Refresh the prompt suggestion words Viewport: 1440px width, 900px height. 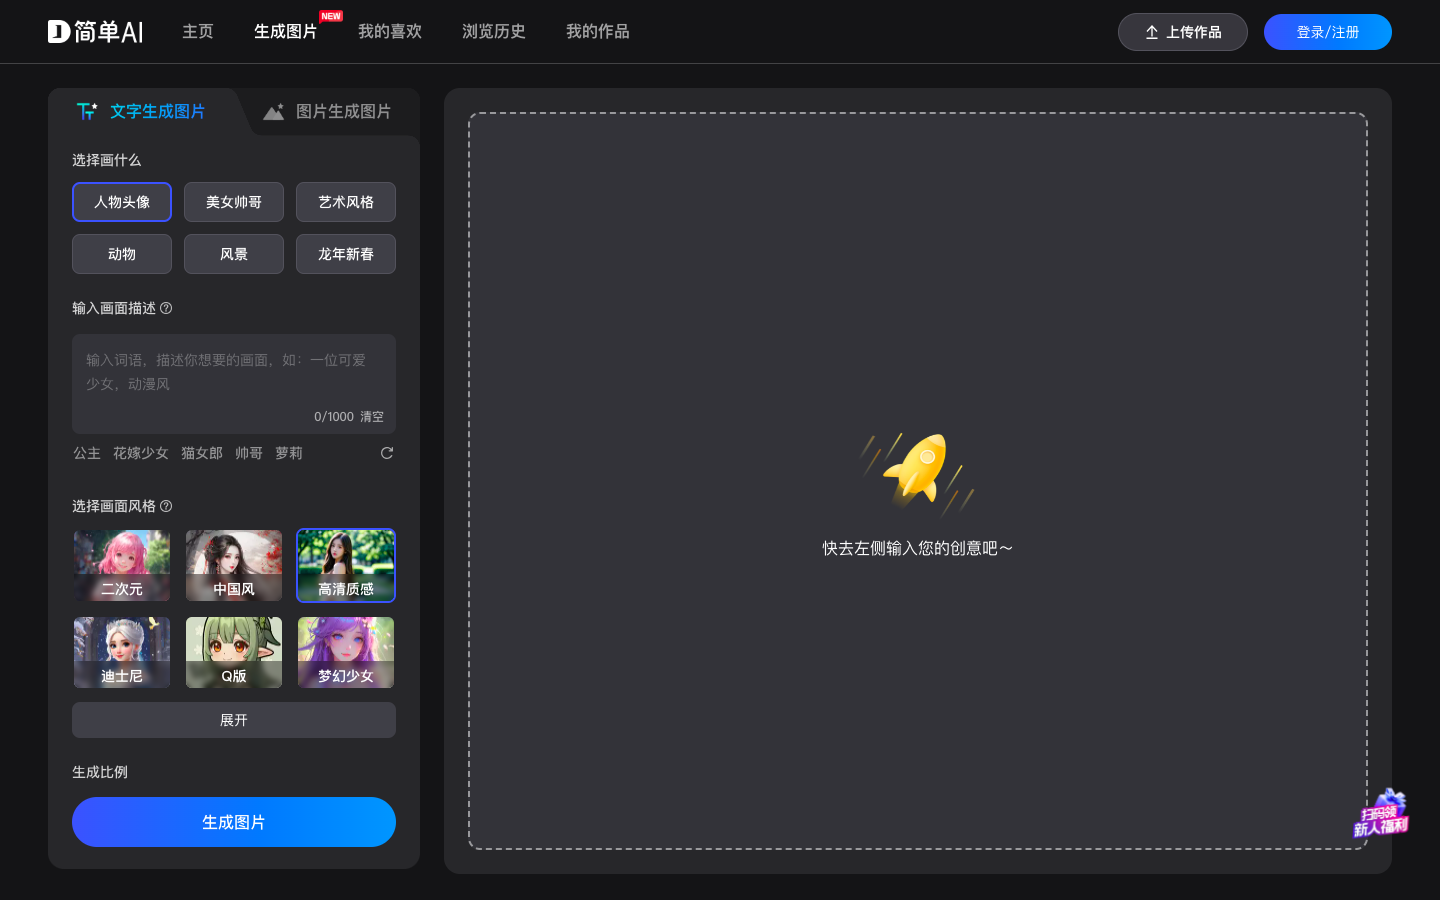387,453
